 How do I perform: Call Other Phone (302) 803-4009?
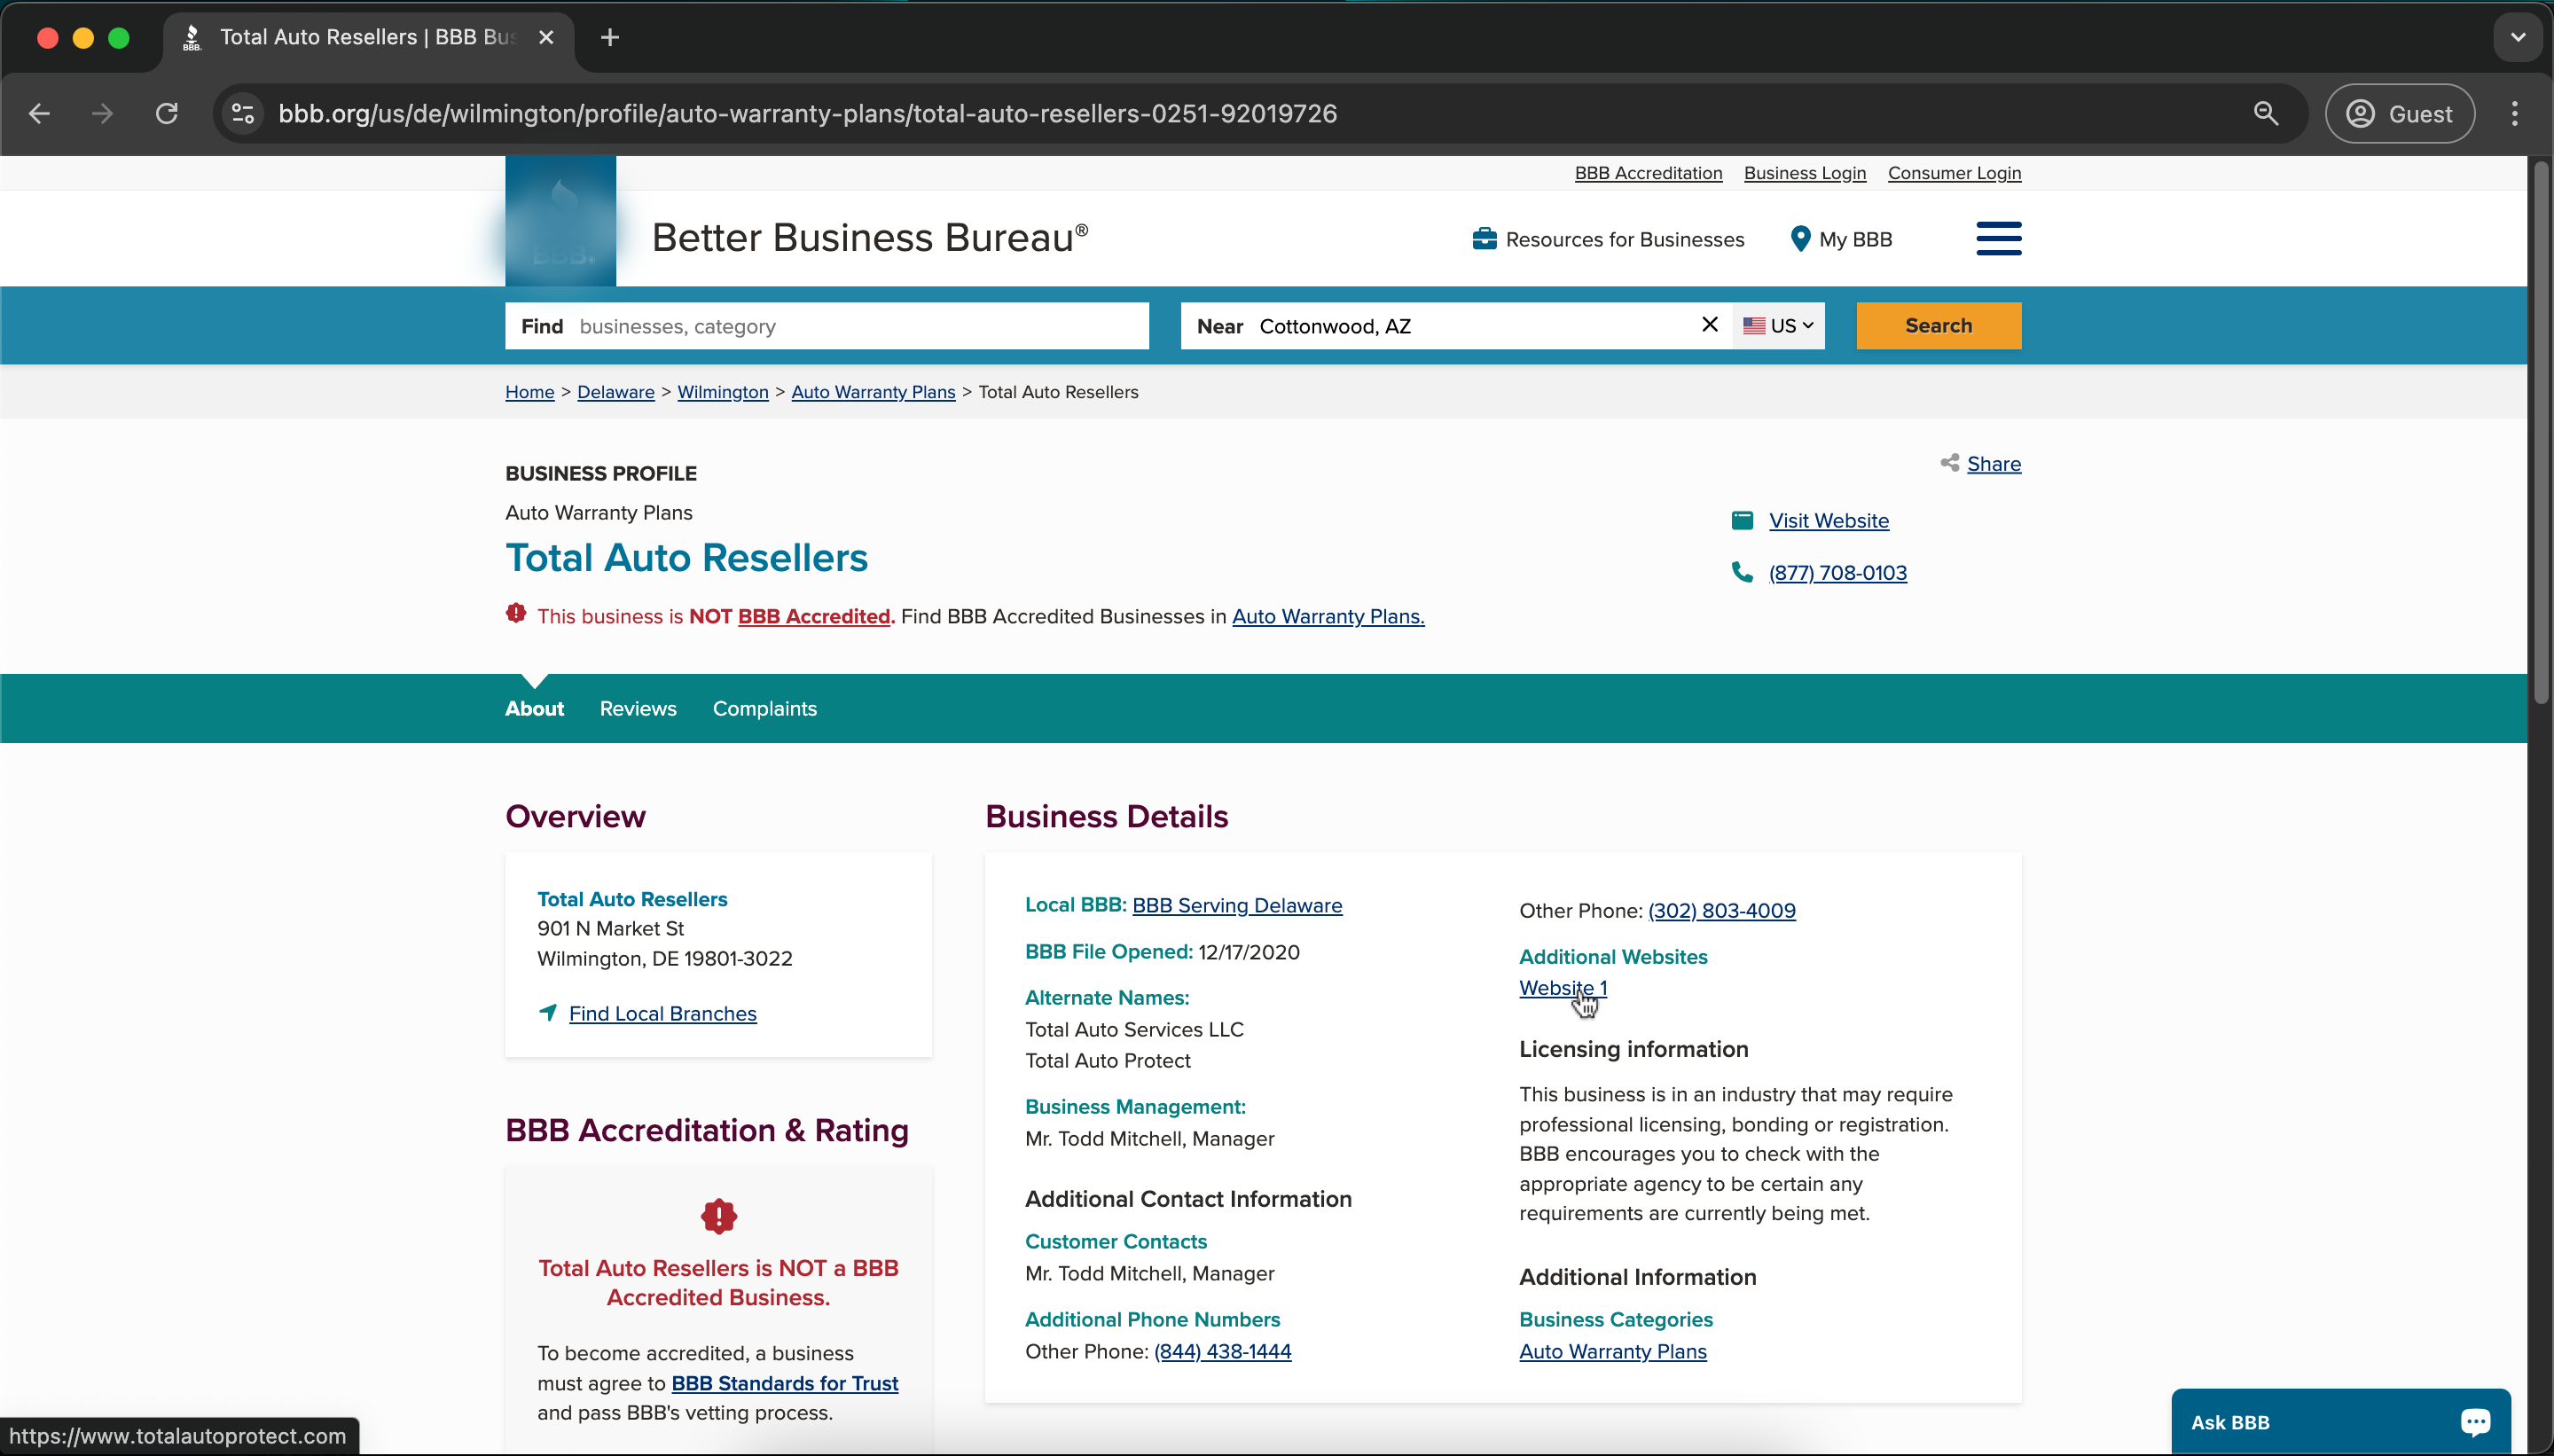tap(1721, 911)
